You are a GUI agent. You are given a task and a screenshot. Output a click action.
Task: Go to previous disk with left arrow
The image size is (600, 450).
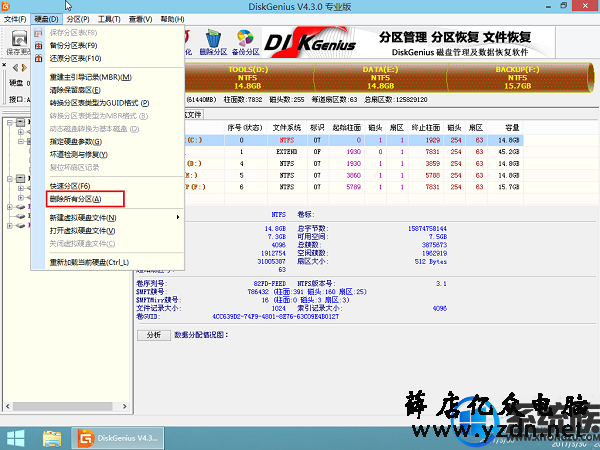[x=15, y=68]
